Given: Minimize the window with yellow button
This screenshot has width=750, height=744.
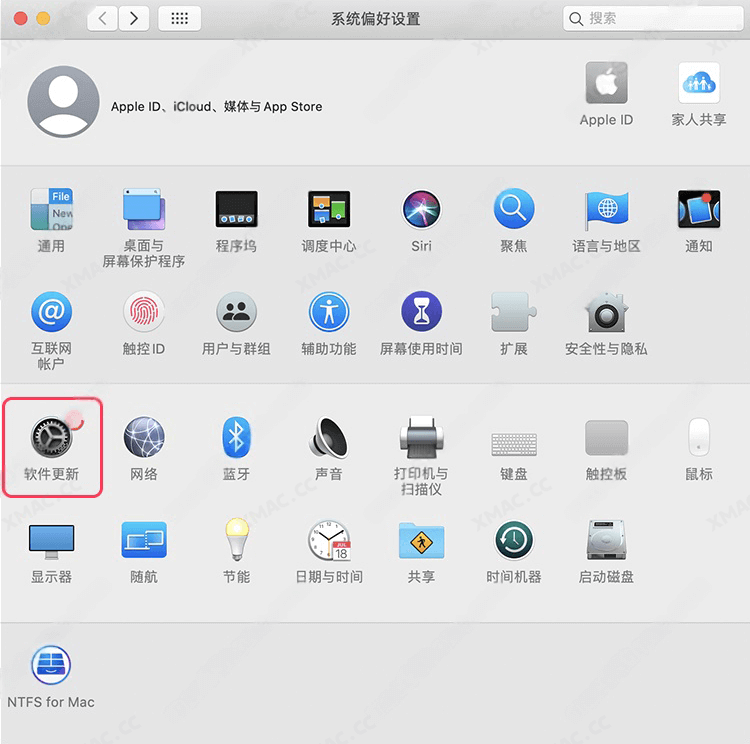Looking at the screenshot, I should [44, 19].
